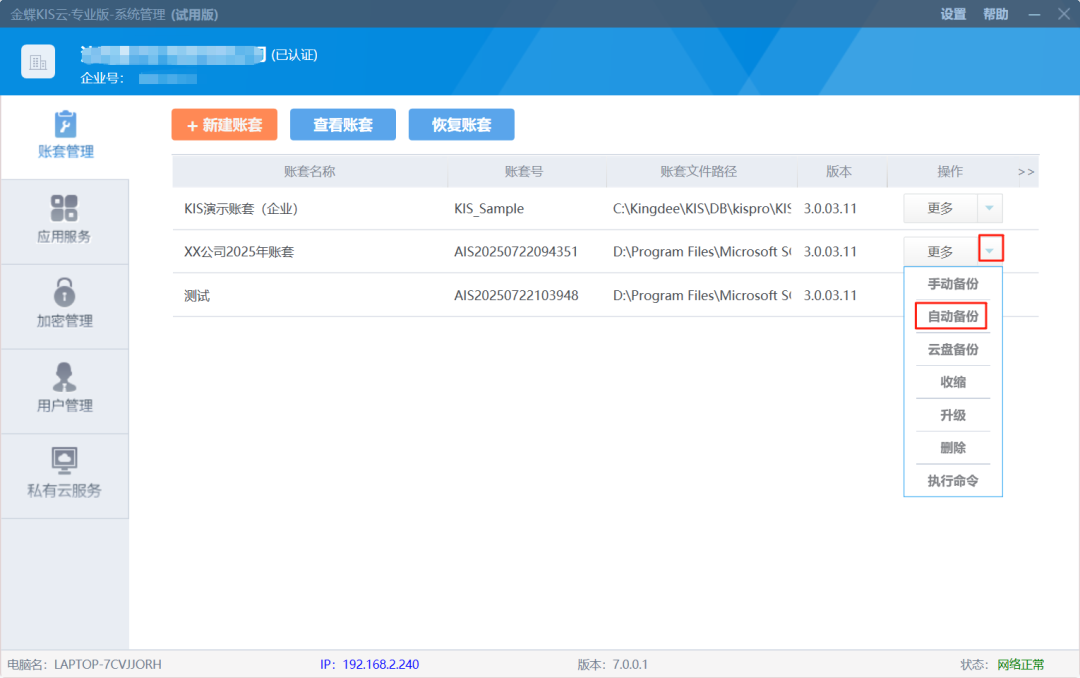This screenshot has height=678, width=1080.
Task: Choose 删除 in the dropdown menu
Action: coord(953,448)
